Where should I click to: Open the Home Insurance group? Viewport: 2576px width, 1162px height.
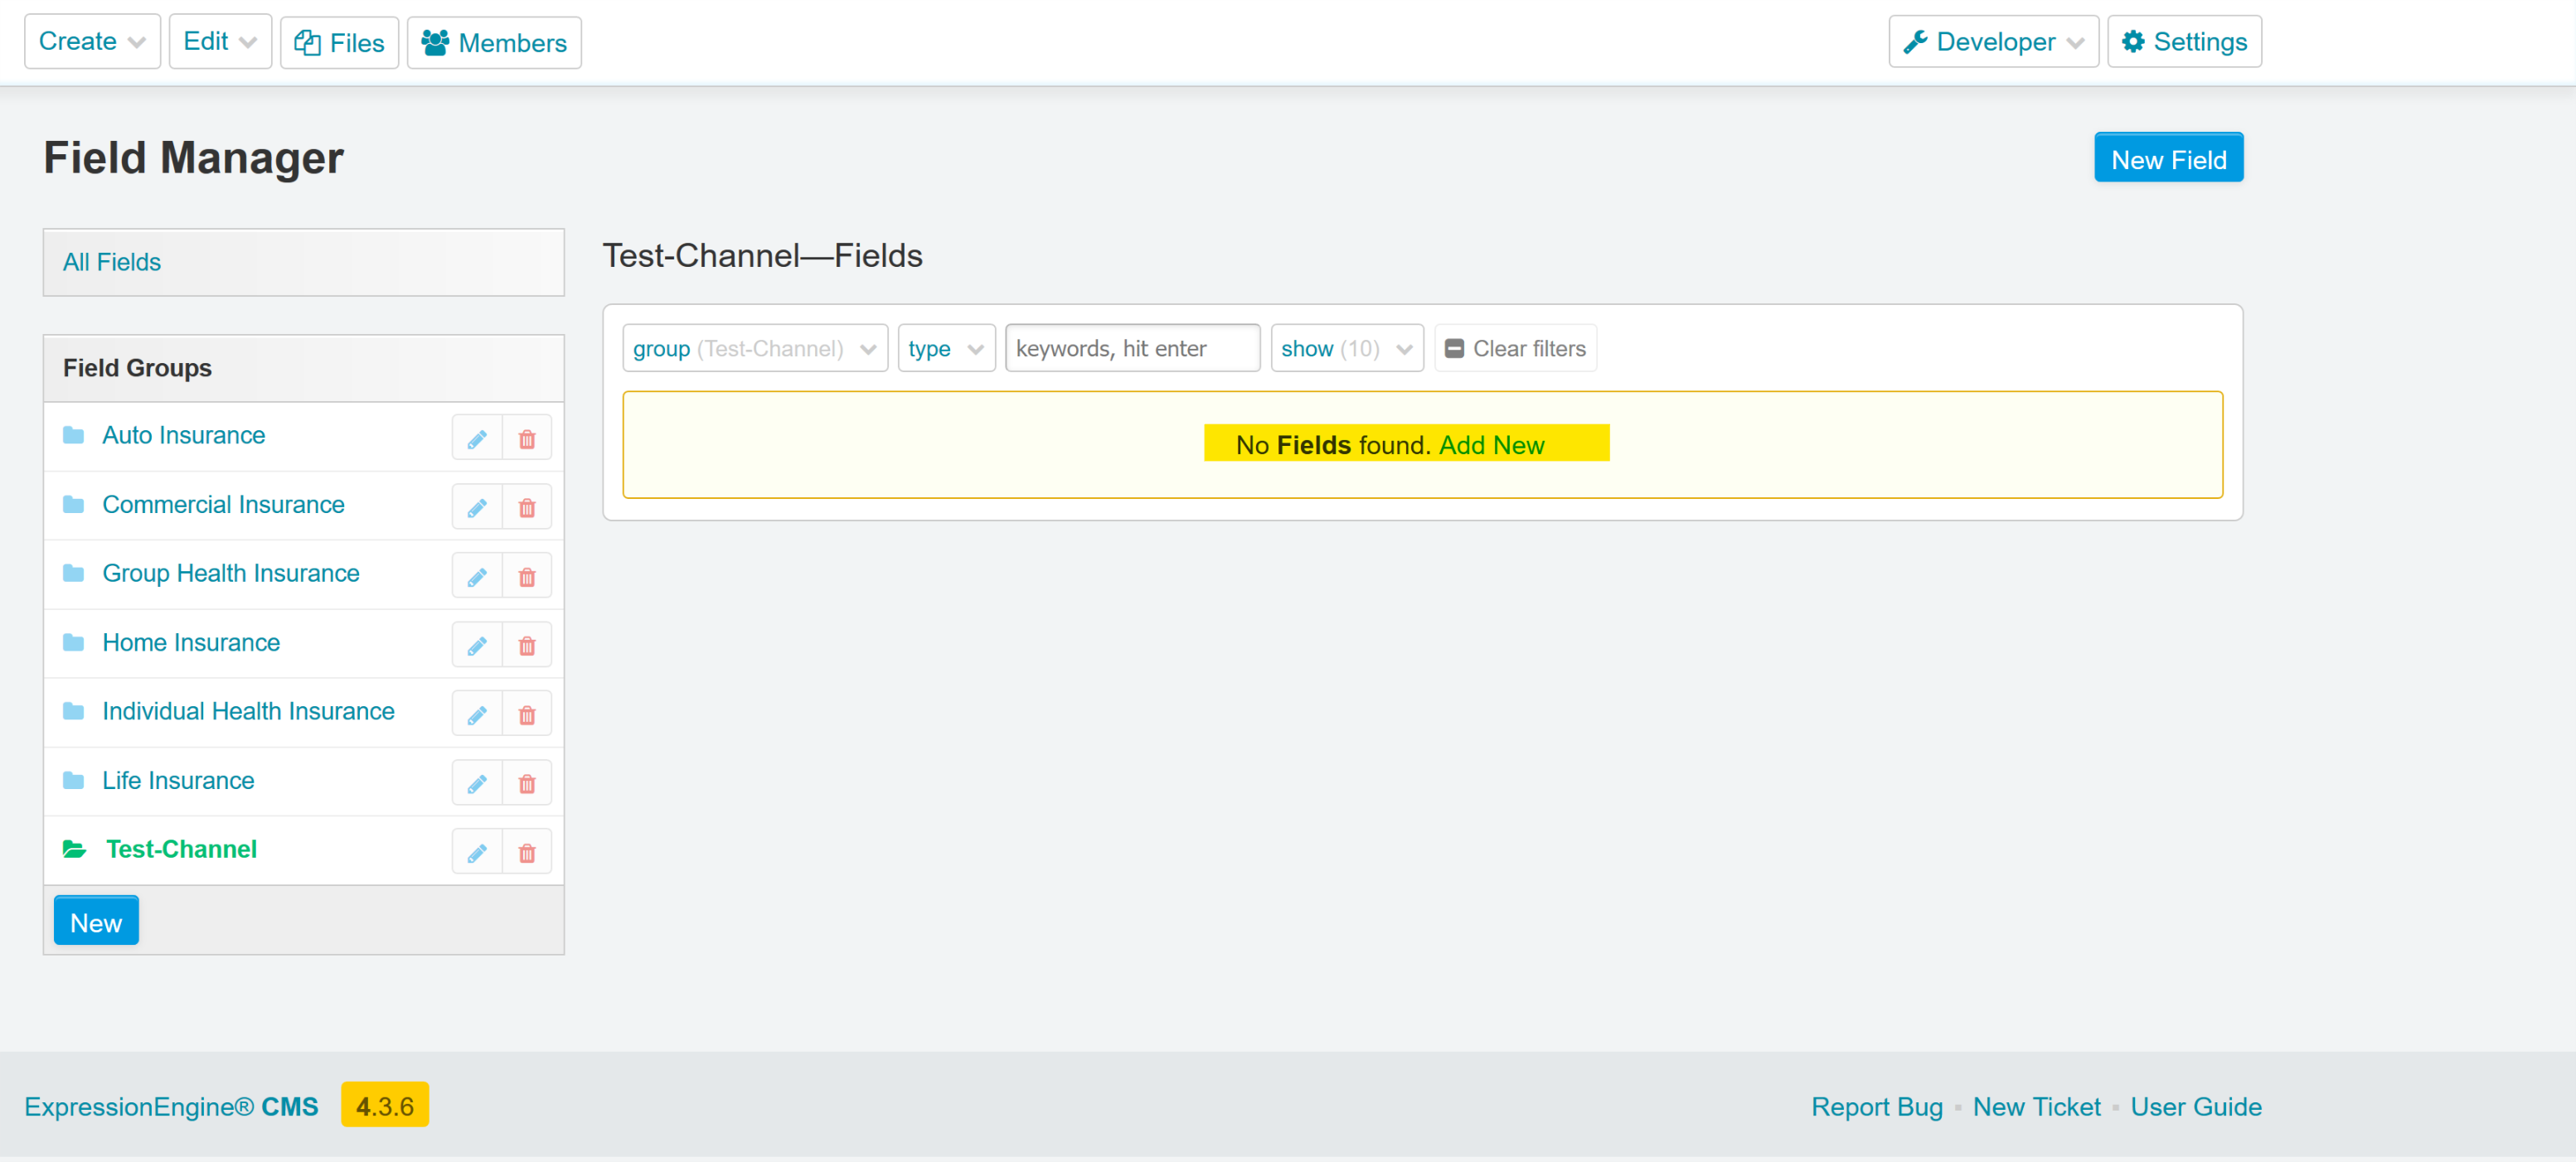tap(191, 642)
